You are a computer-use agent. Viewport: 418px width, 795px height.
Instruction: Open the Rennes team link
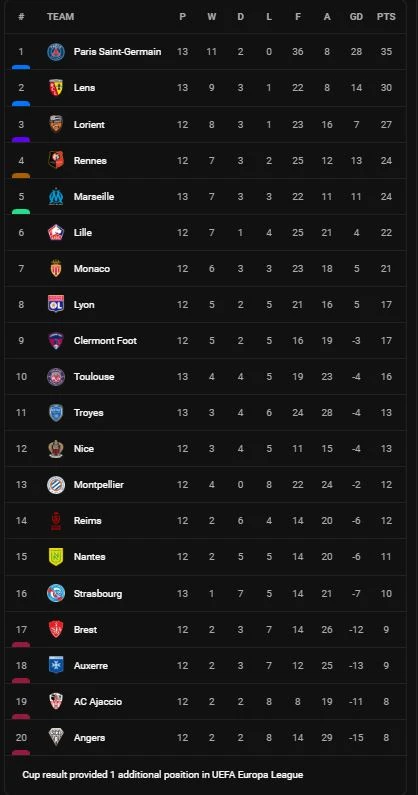click(90, 160)
